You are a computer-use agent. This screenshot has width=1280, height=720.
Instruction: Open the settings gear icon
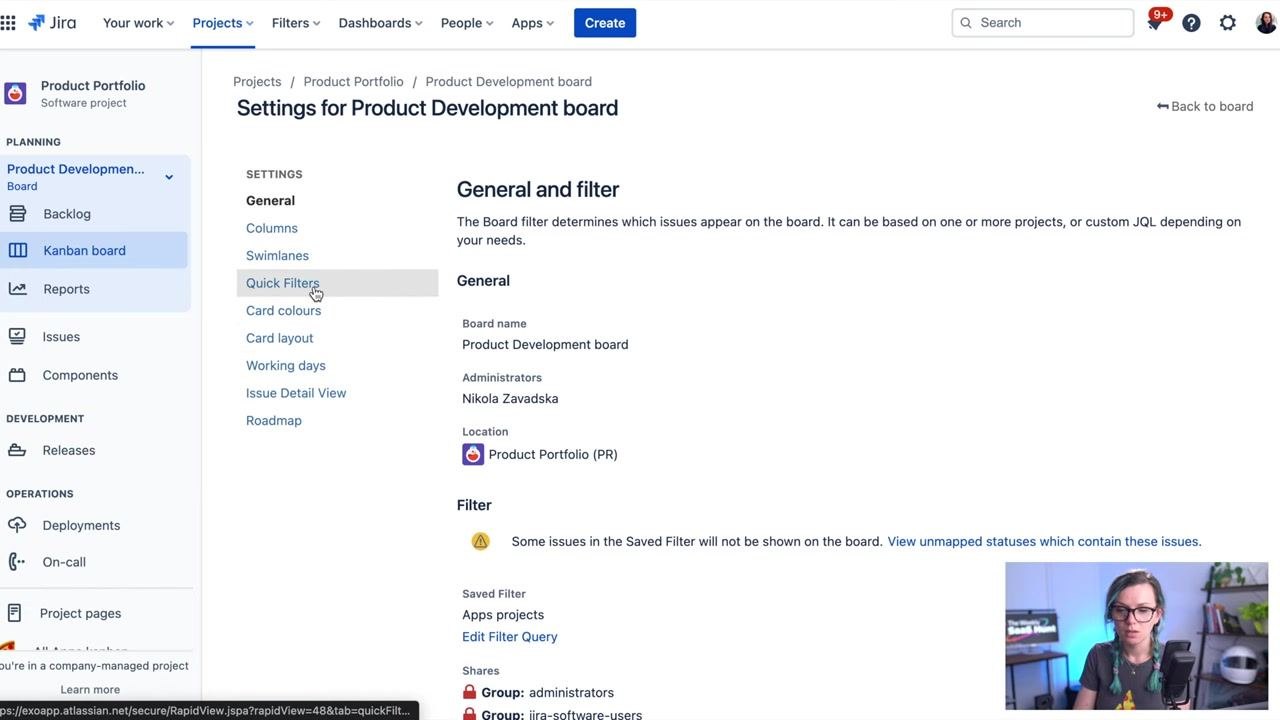point(1228,23)
